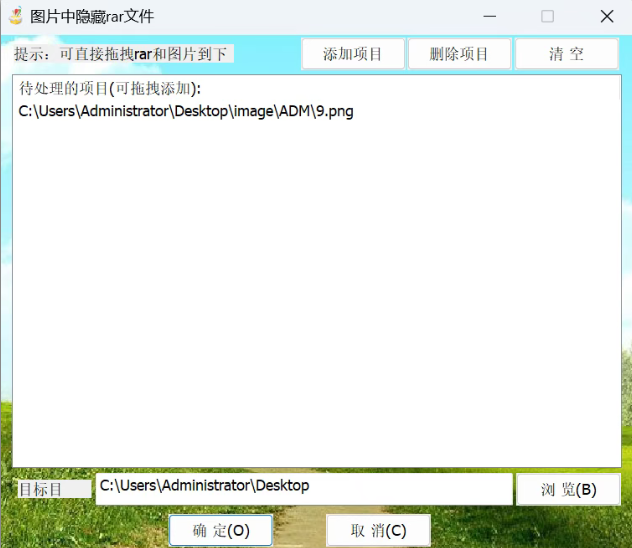The image size is (632, 548).
Task: Click the 目标目 label
Action: click(x=40, y=489)
